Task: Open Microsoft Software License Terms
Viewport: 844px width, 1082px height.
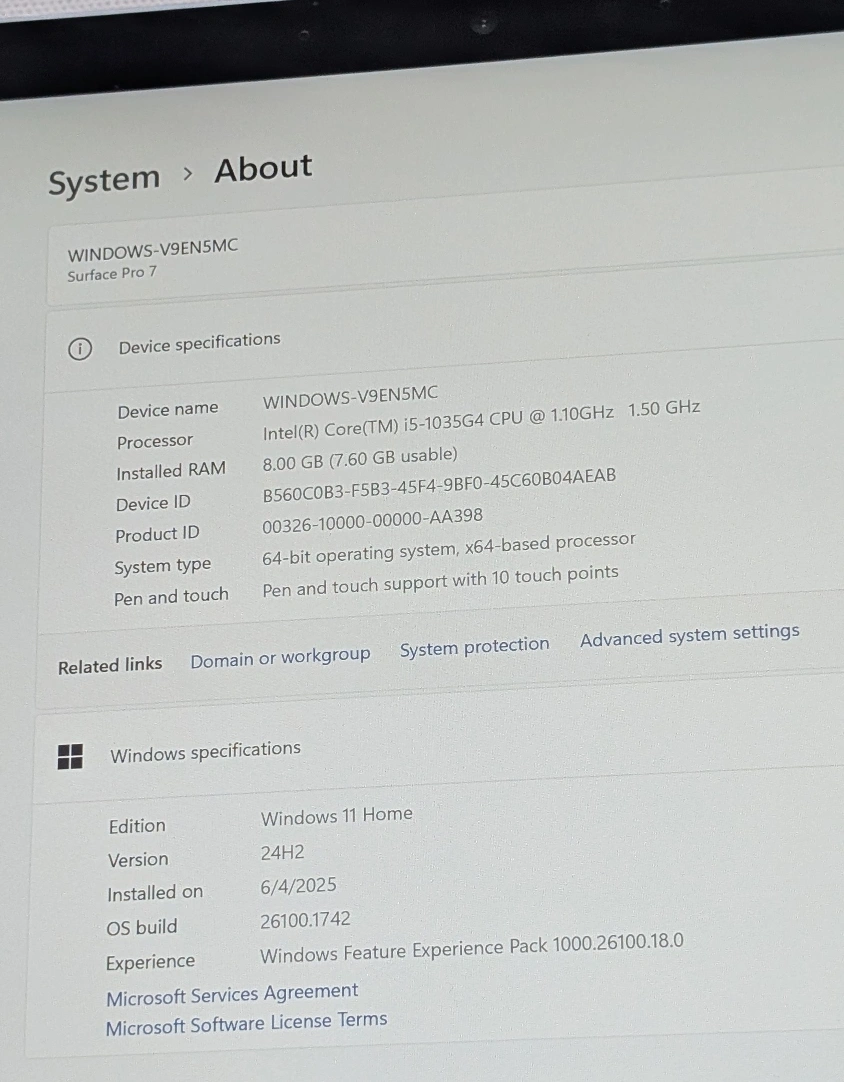Action: [246, 1023]
